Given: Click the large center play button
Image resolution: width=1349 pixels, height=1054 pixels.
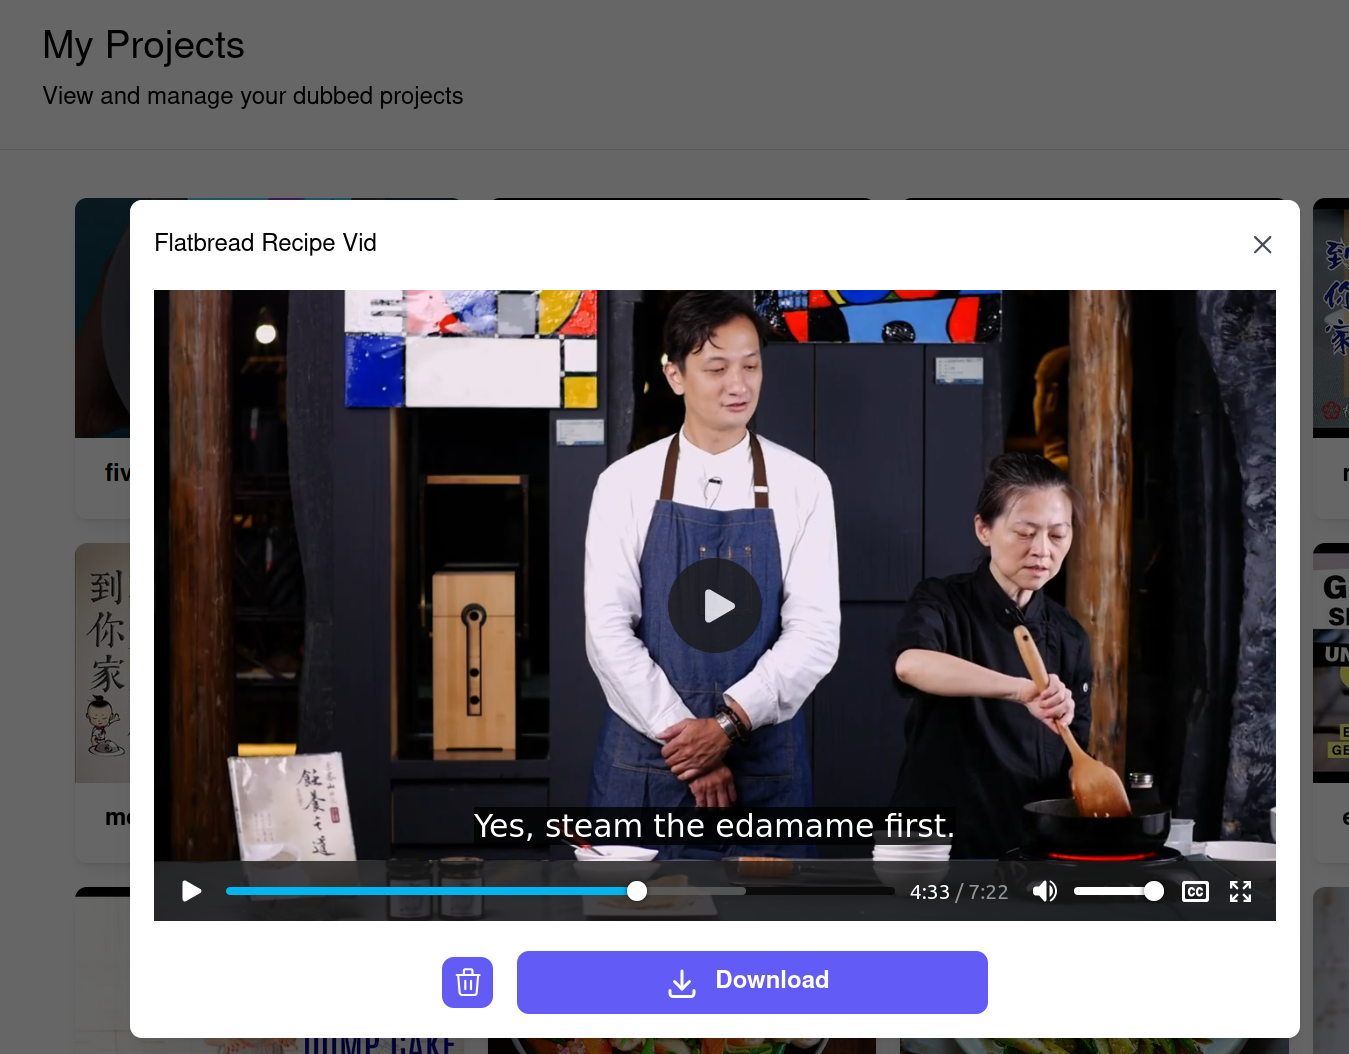Looking at the screenshot, I should coord(715,605).
